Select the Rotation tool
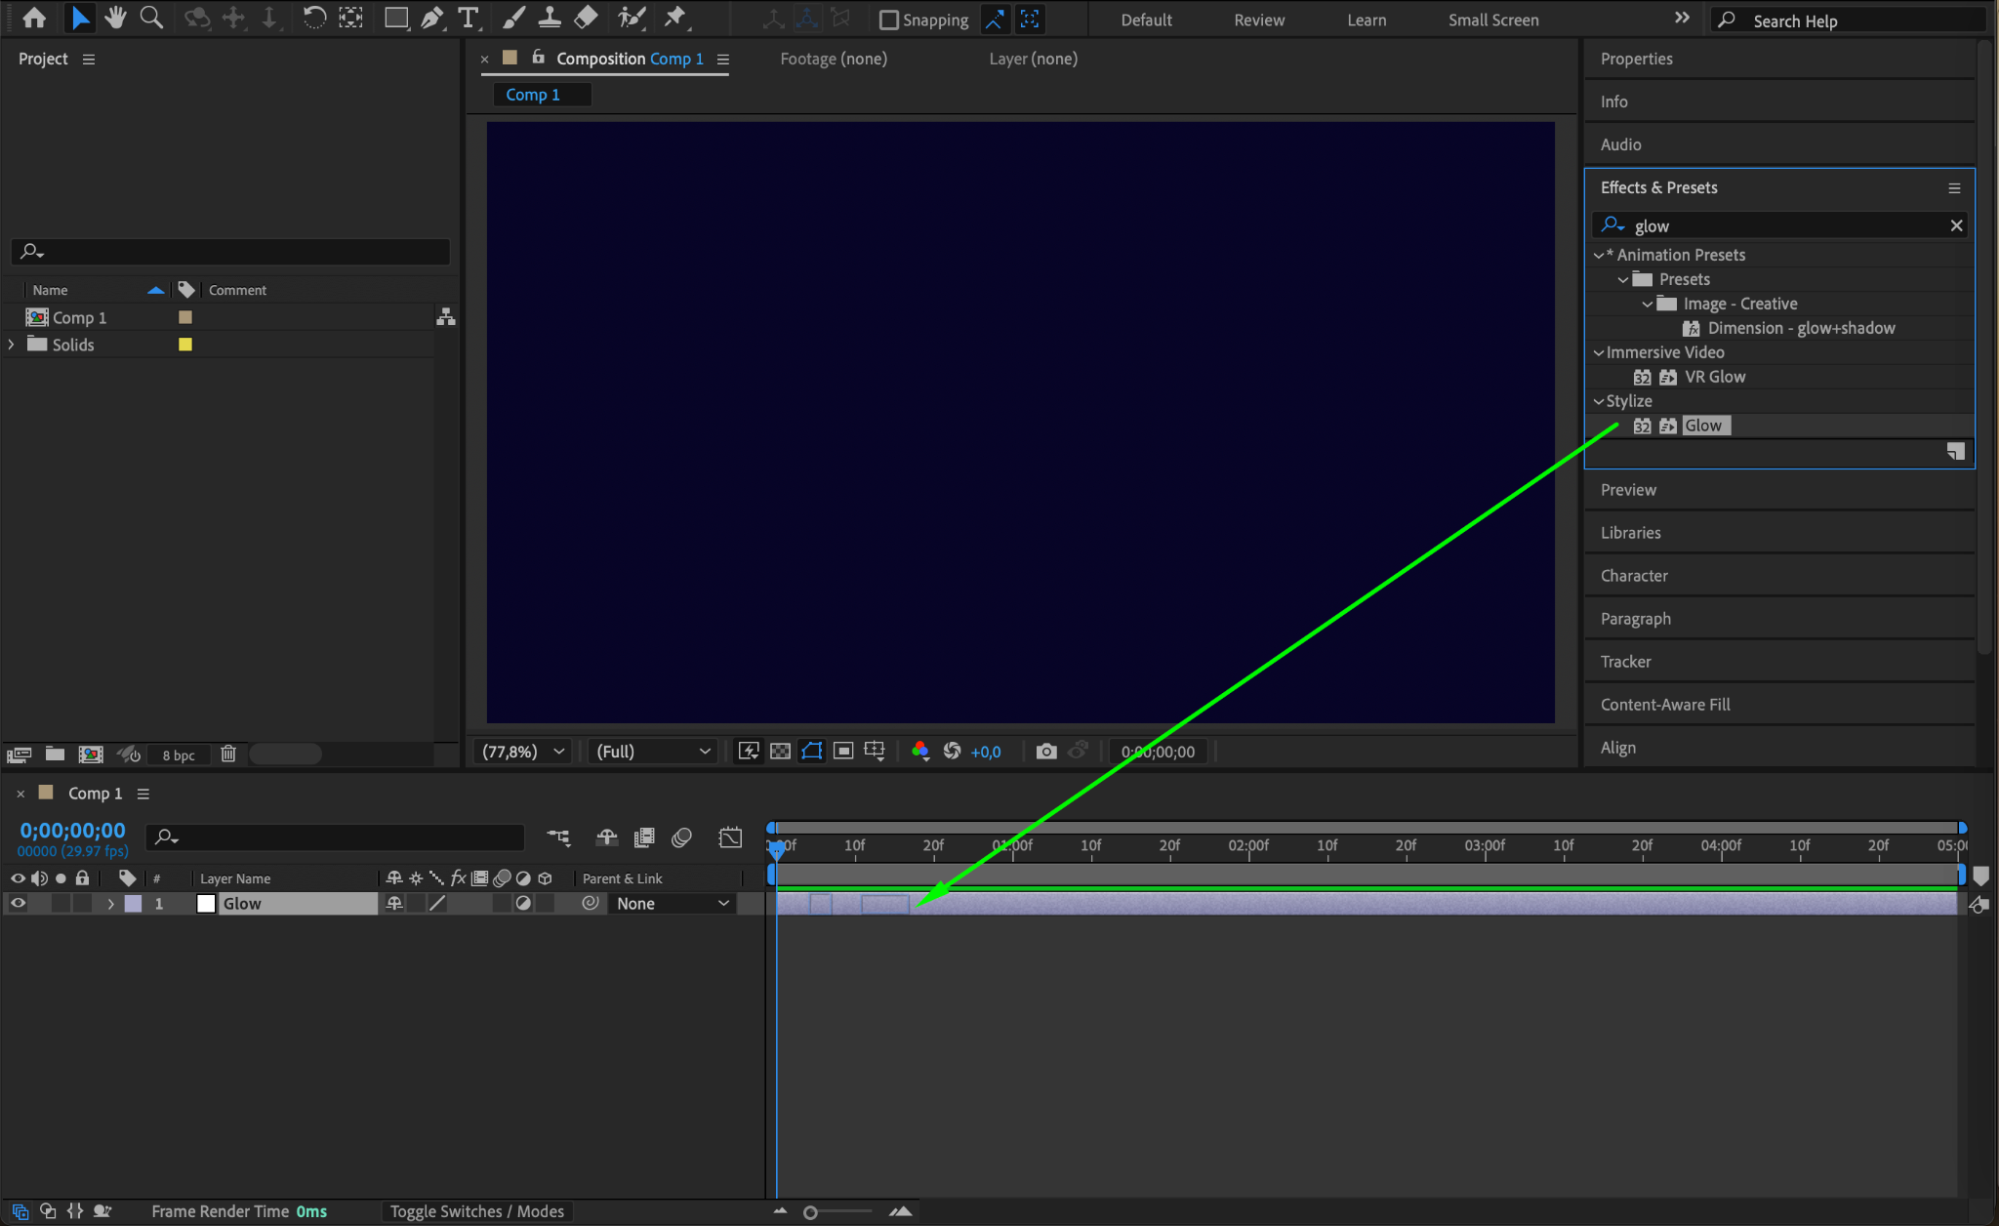The width and height of the screenshot is (1999, 1226). [x=313, y=17]
